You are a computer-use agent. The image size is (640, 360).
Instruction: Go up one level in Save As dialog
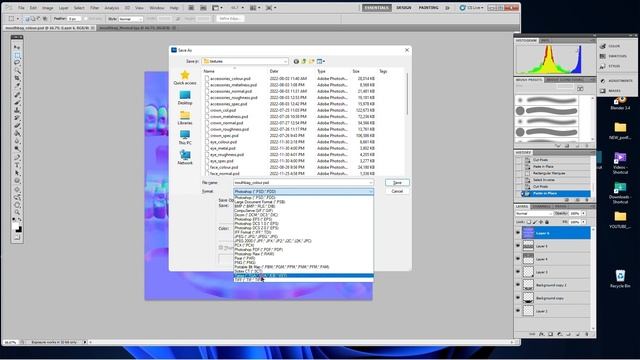click(304, 61)
